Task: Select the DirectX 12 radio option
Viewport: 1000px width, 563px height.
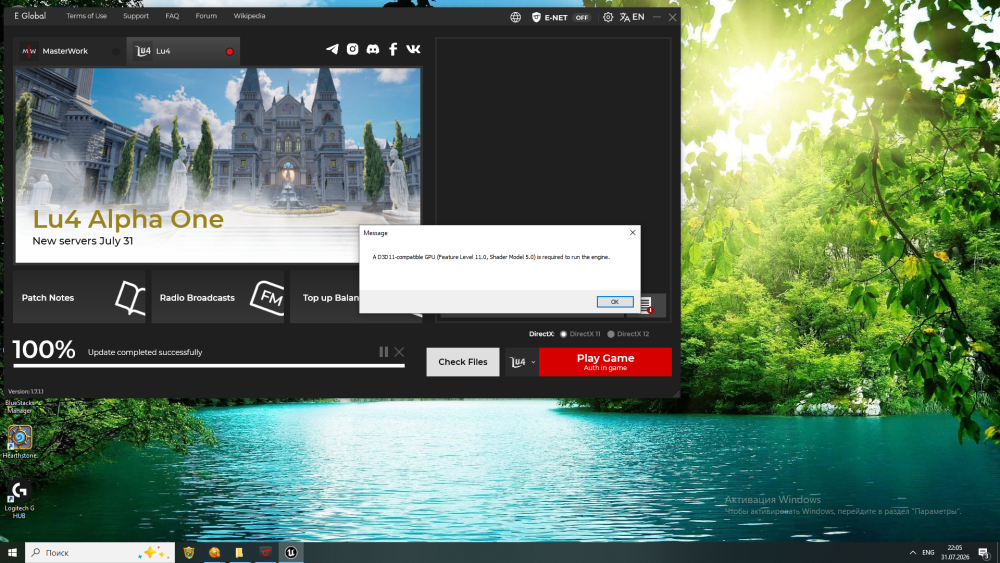Action: point(611,334)
